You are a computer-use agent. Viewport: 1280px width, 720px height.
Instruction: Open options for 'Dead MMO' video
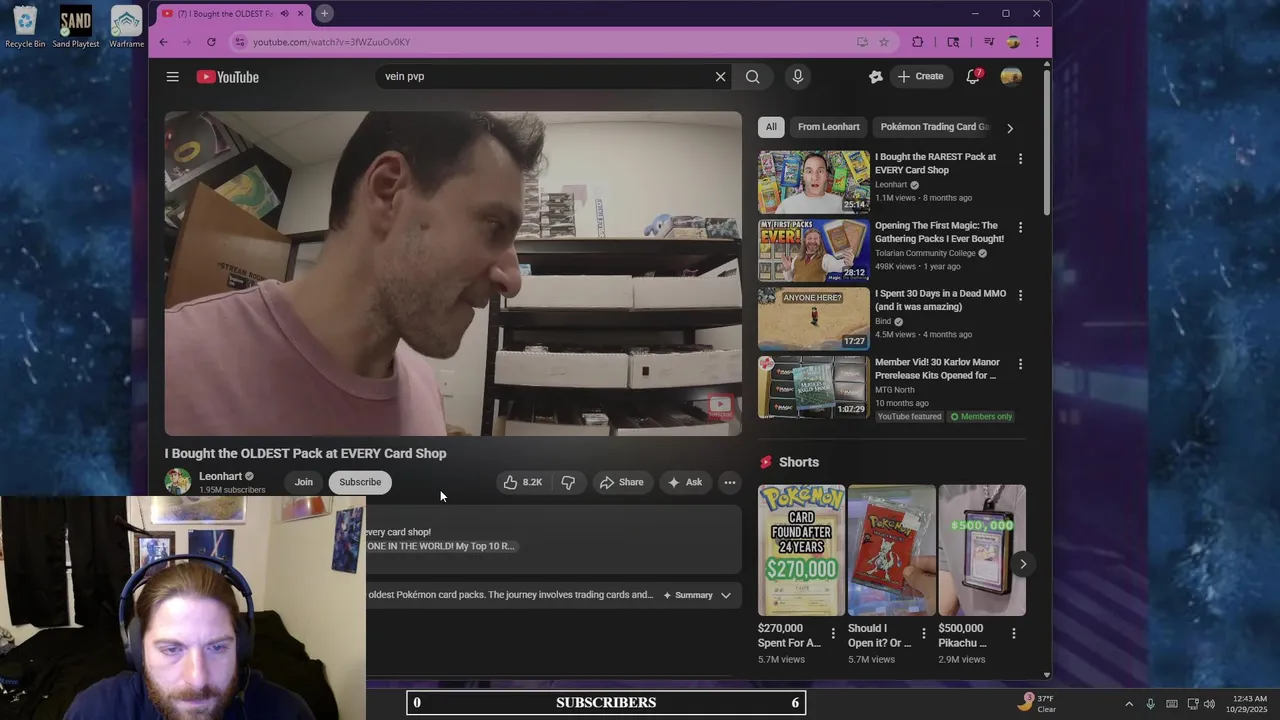coord(1020,295)
